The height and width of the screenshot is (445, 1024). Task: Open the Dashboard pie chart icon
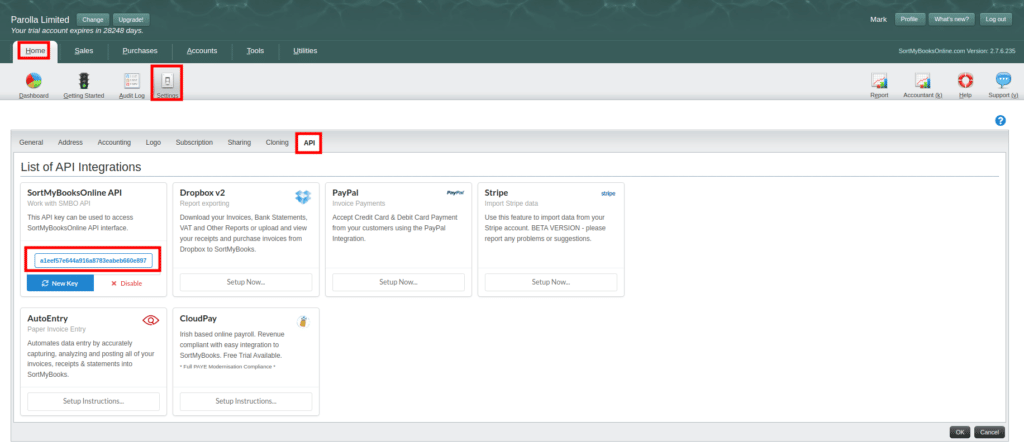pos(33,81)
